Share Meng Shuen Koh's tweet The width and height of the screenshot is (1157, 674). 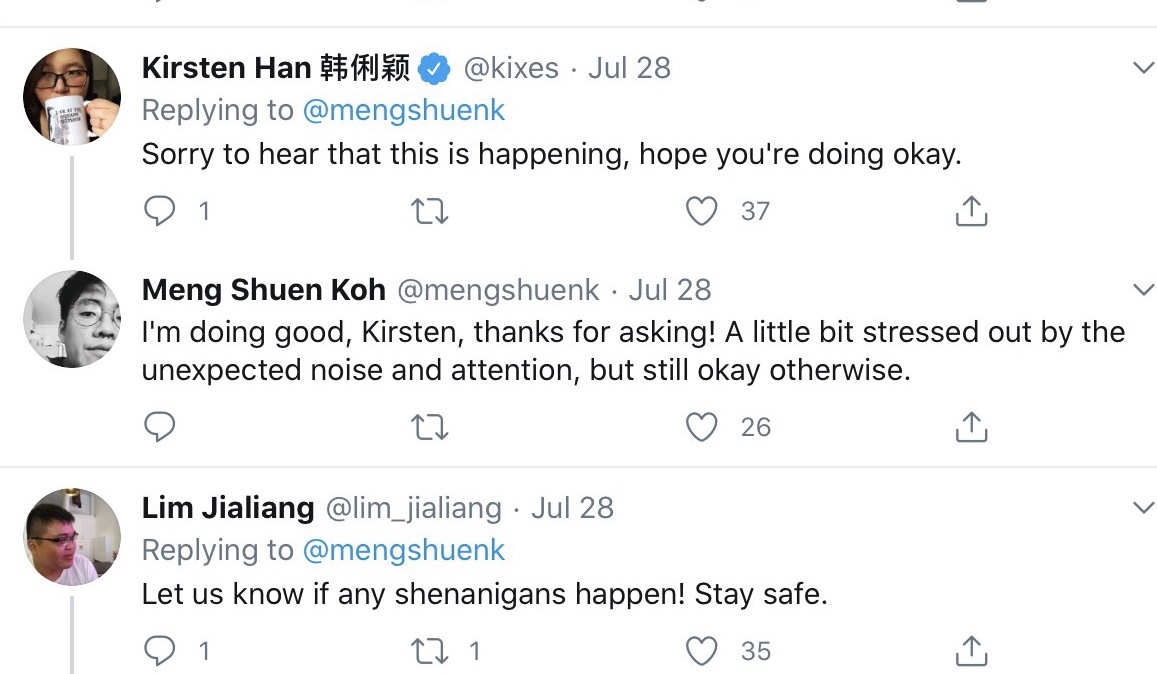pos(971,426)
